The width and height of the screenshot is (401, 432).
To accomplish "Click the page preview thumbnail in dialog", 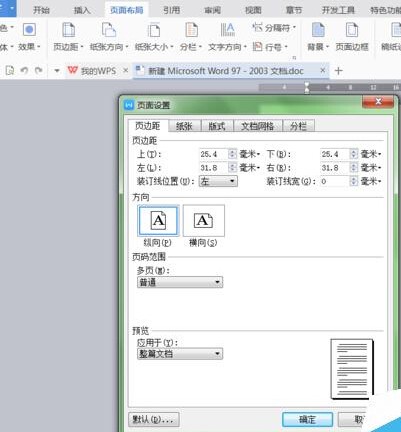I will [352, 369].
